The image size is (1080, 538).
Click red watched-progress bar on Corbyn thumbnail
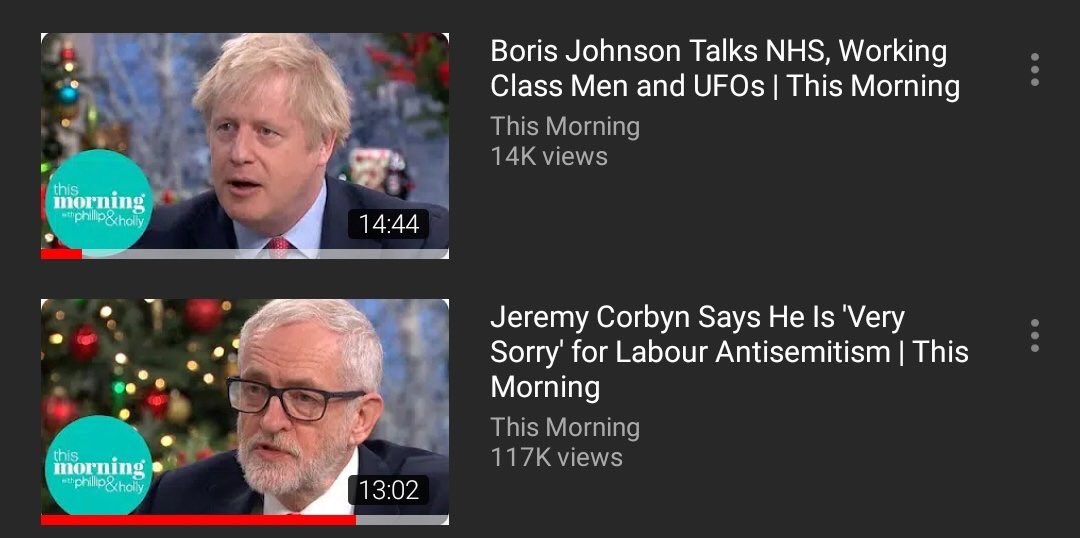(x=198, y=520)
